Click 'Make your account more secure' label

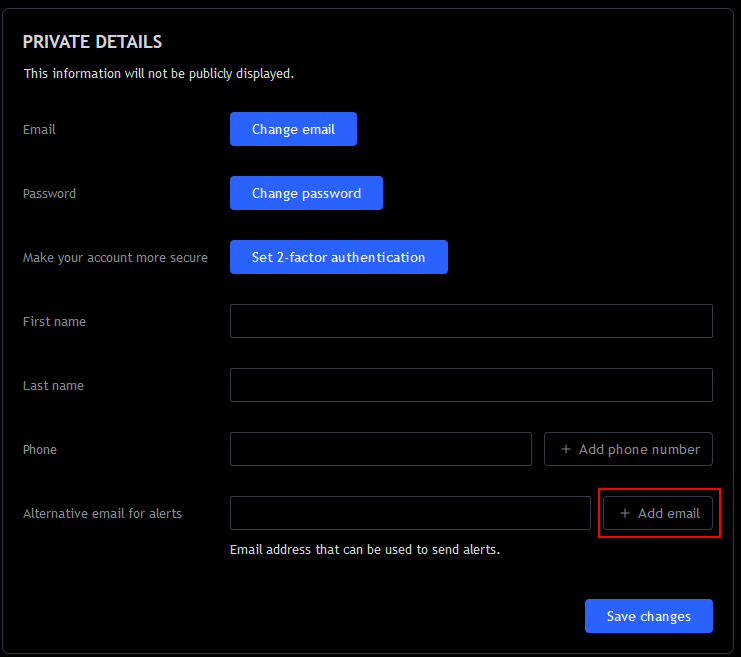coord(115,258)
